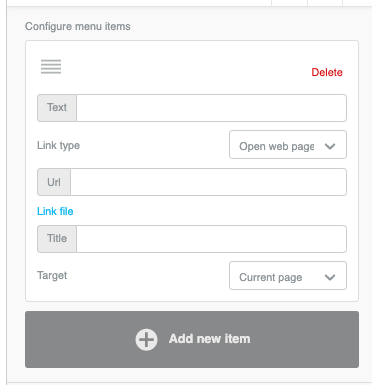Focus the Url input field
The width and height of the screenshot is (372, 385).
[208, 182]
